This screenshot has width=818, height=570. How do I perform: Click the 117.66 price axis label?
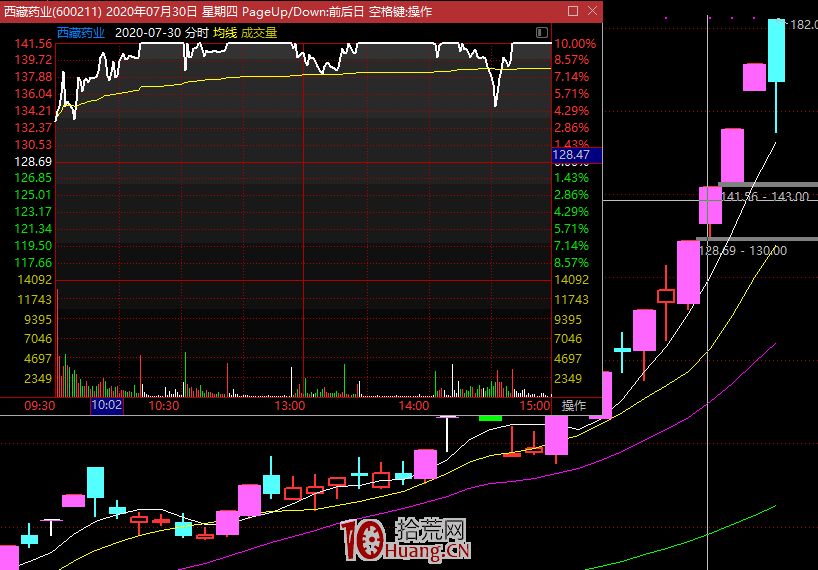coord(33,263)
